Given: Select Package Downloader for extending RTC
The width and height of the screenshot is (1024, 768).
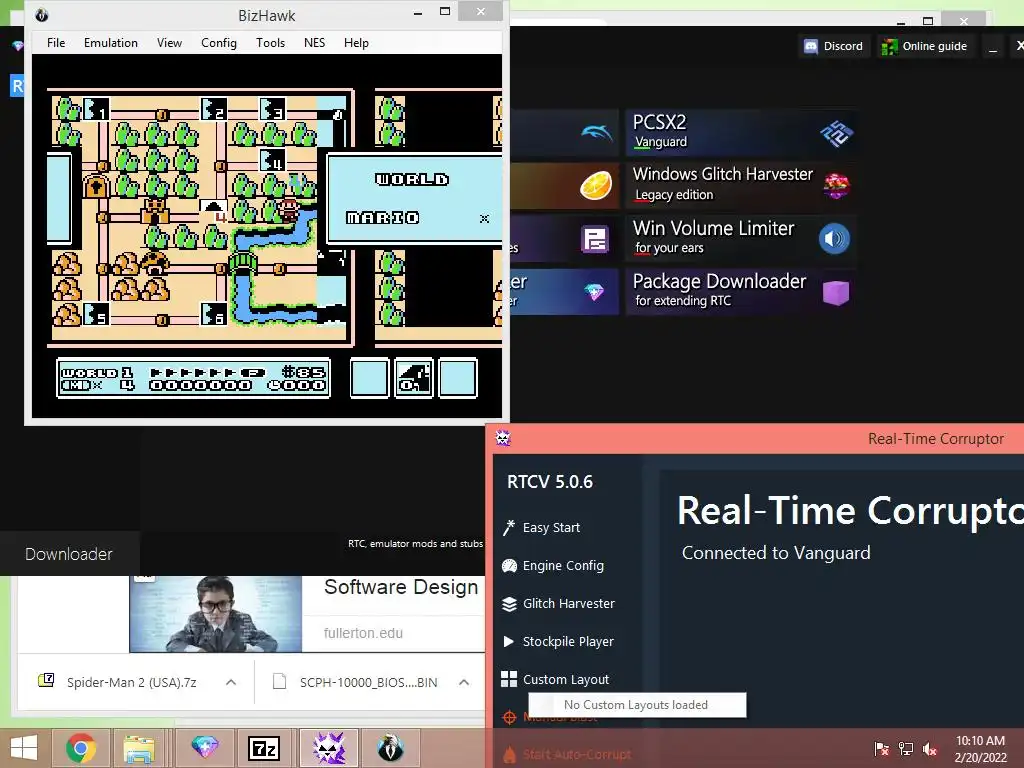Looking at the screenshot, I should tap(741, 292).
